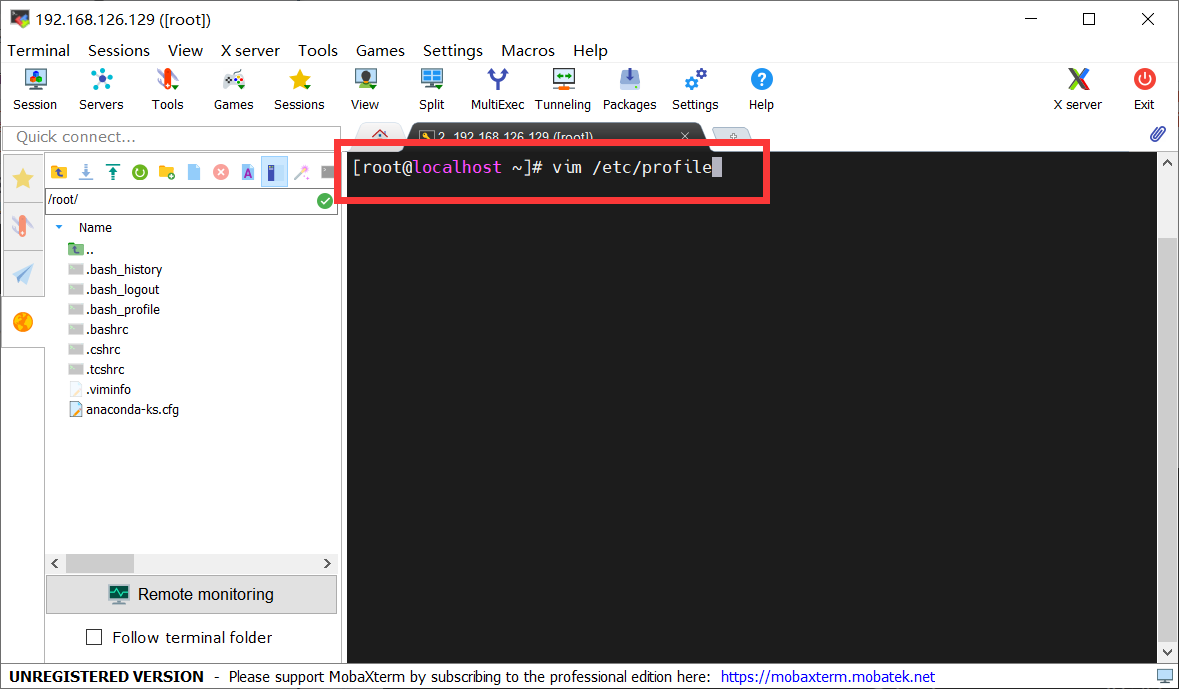This screenshot has height=689, width=1179.
Task: Click the Help question mark icon
Action: 761,90
